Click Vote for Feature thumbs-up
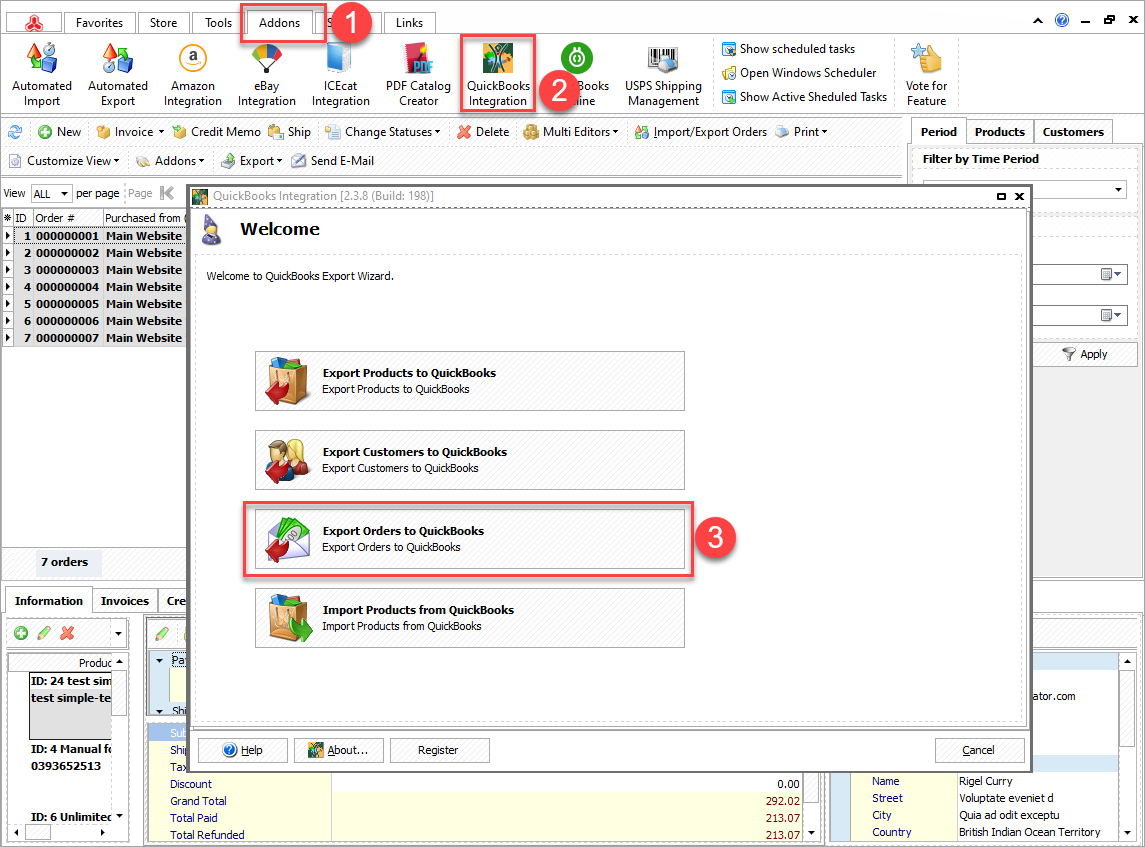Viewport: 1145px width, 847px height. (926, 74)
